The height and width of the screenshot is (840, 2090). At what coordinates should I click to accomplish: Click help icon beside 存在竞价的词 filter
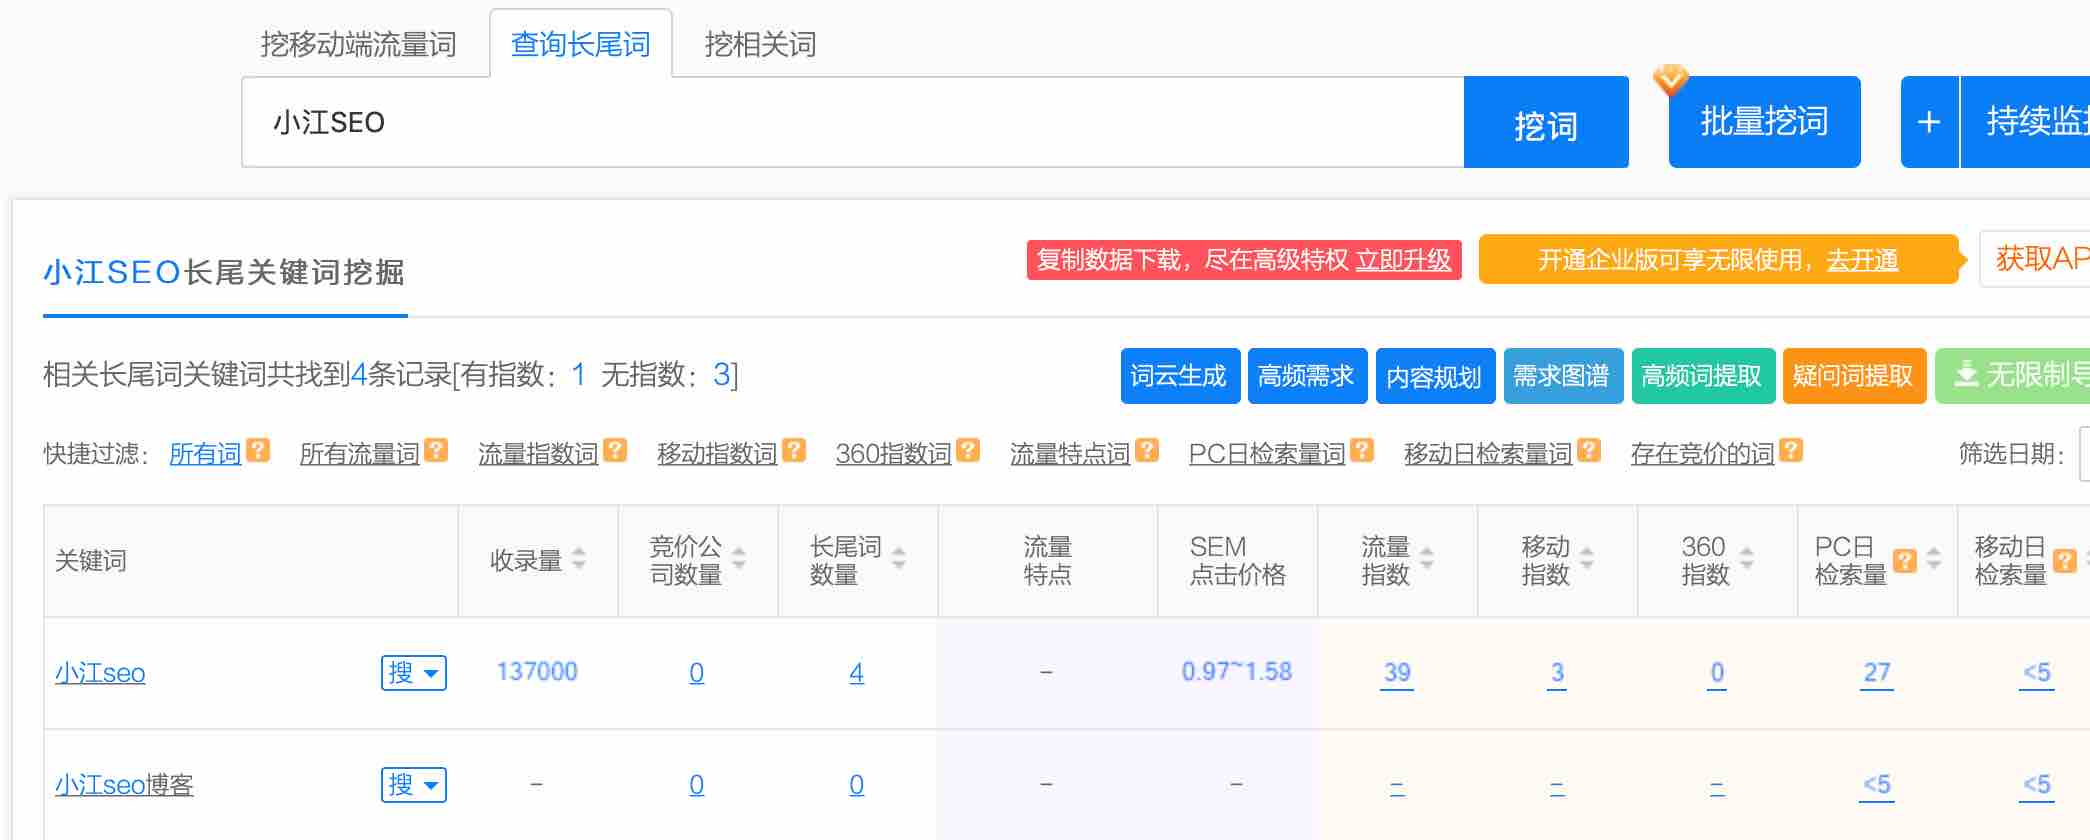[x=1791, y=451]
